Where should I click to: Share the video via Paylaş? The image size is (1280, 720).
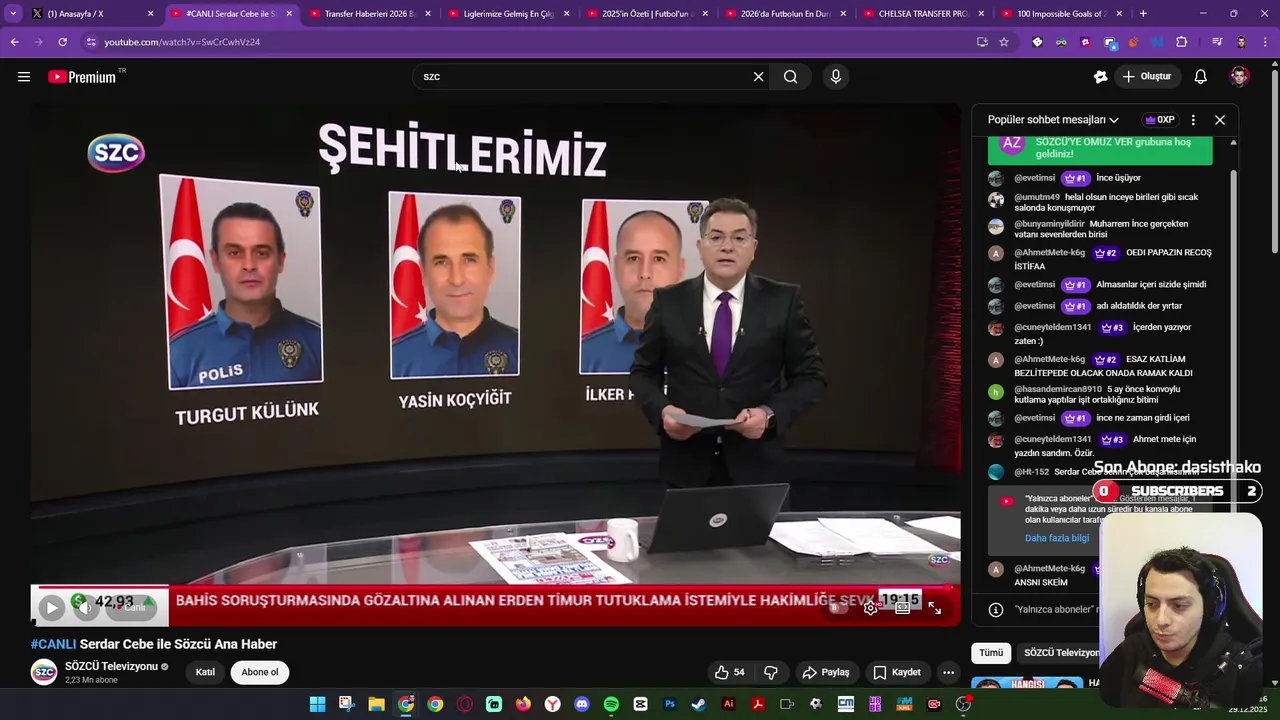[826, 672]
